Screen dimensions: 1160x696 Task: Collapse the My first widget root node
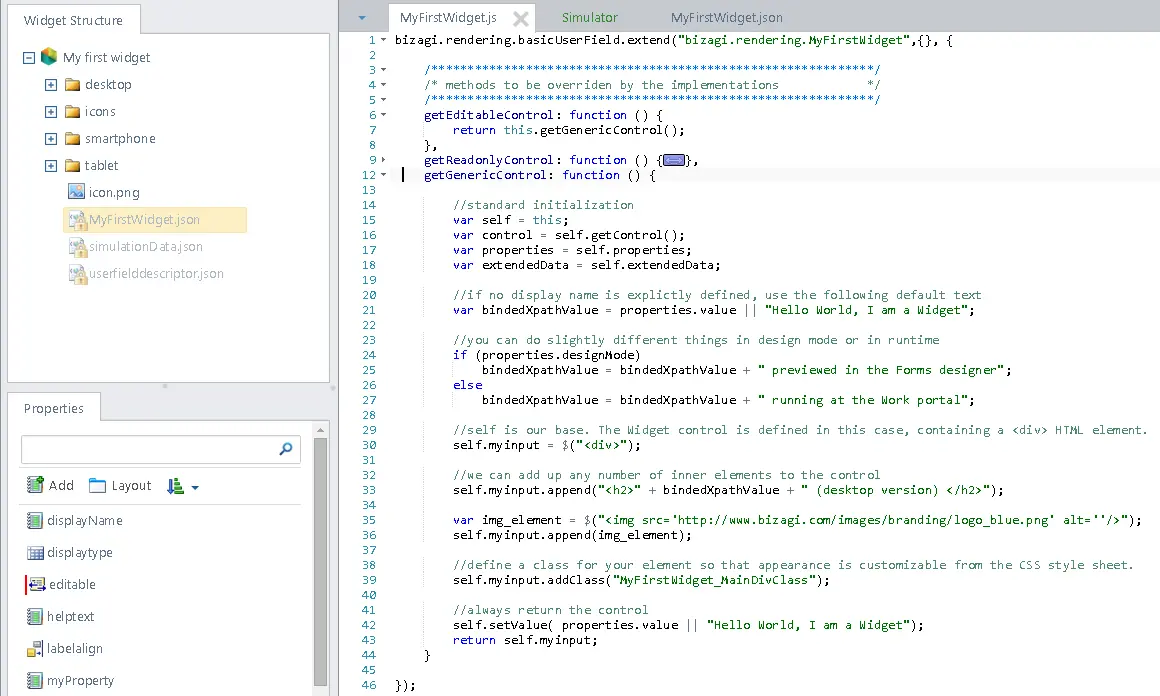(29, 58)
